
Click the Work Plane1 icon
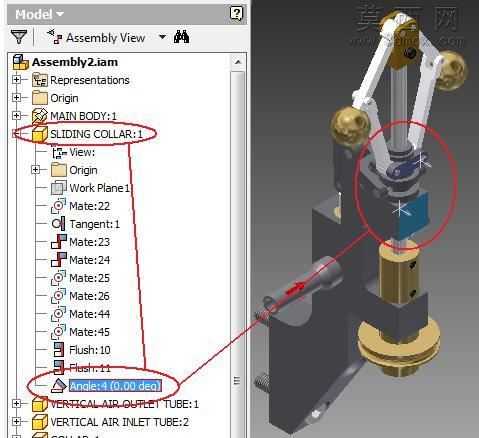pos(59,188)
